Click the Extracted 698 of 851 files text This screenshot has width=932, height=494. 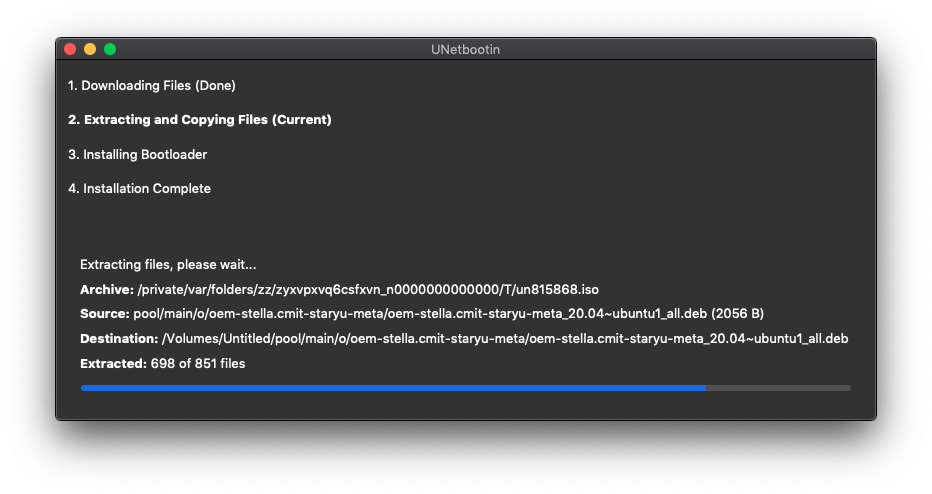coord(162,364)
